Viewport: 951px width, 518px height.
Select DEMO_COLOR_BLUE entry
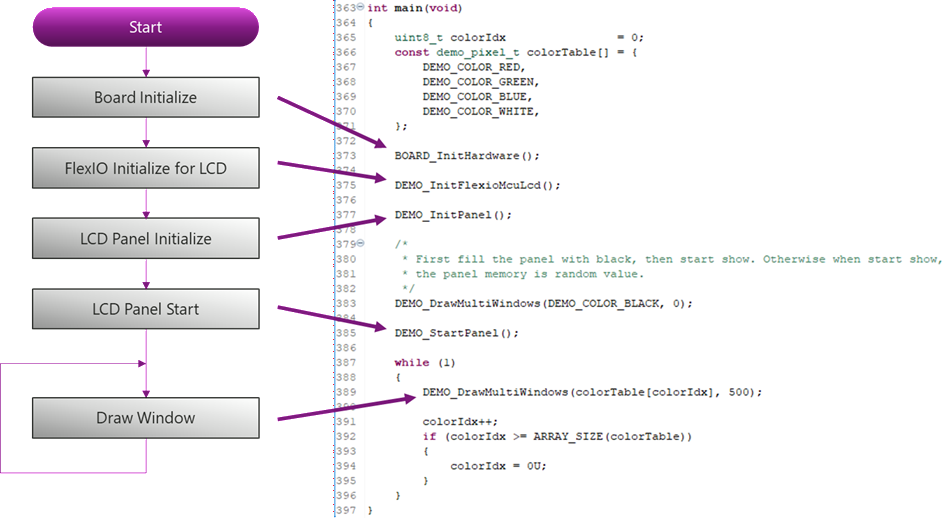pos(477,97)
